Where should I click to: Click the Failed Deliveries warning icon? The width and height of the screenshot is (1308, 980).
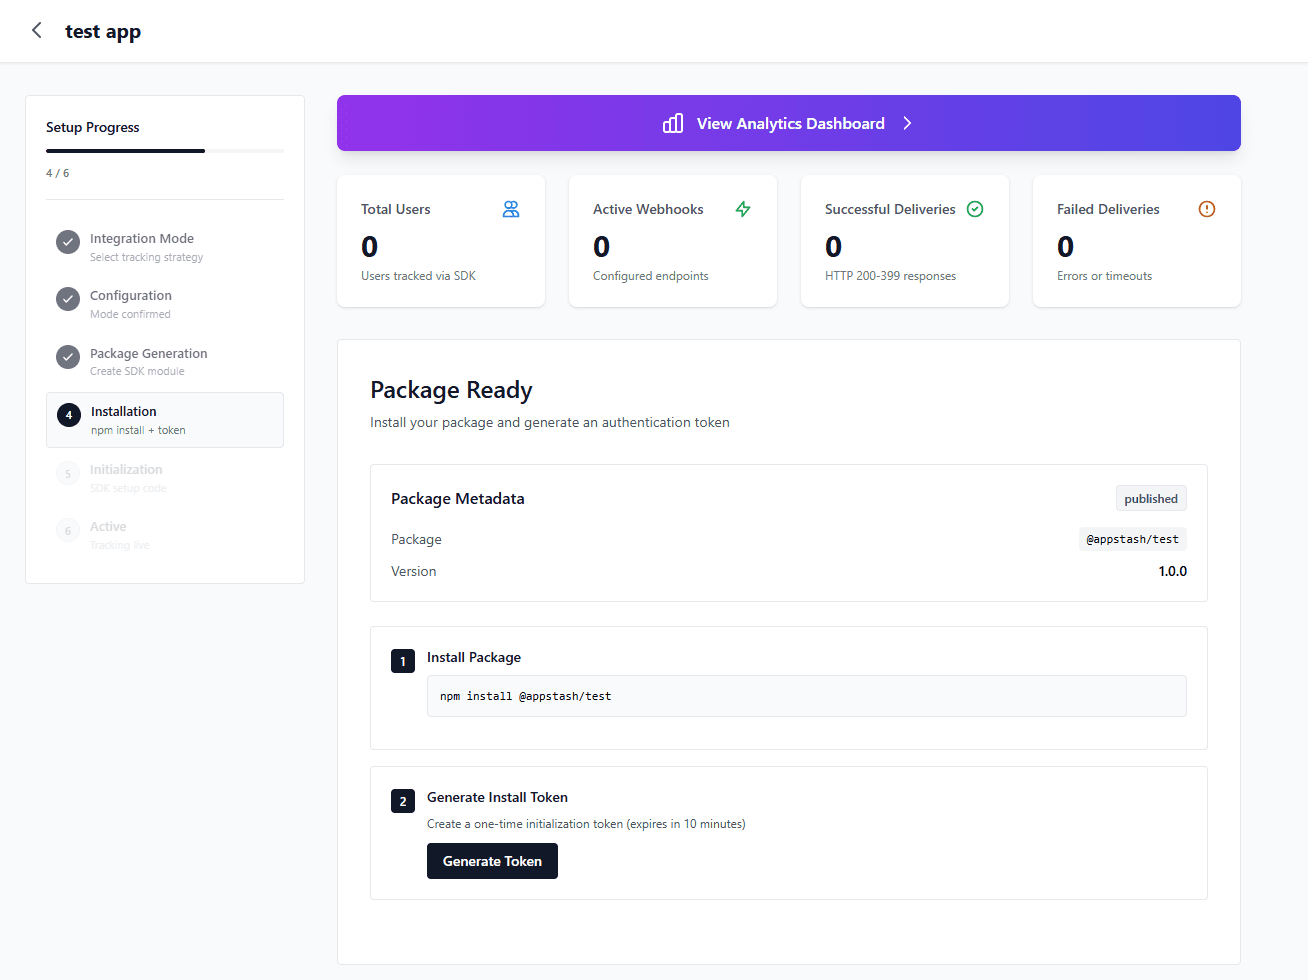click(x=1207, y=209)
